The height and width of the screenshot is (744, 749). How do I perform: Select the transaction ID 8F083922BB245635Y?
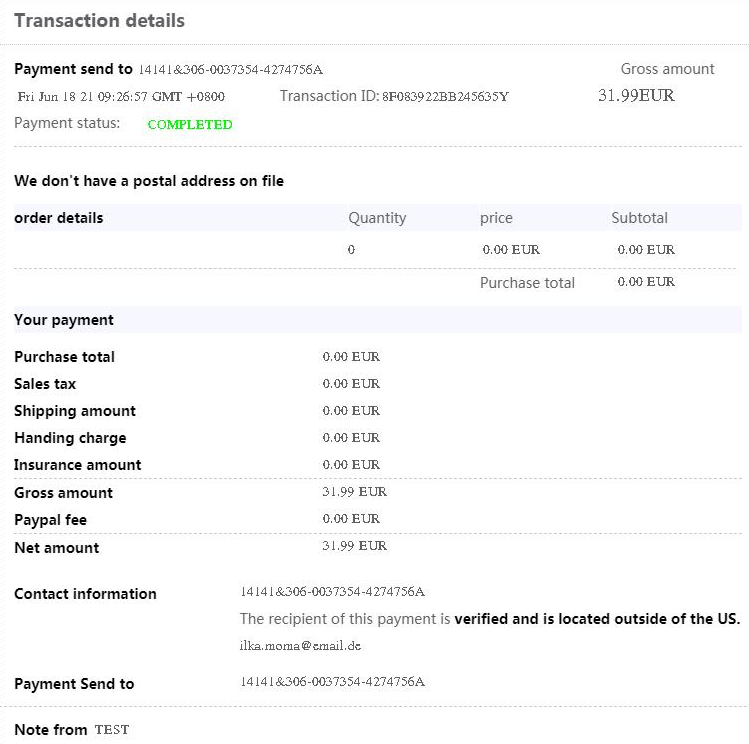(445, 97)
